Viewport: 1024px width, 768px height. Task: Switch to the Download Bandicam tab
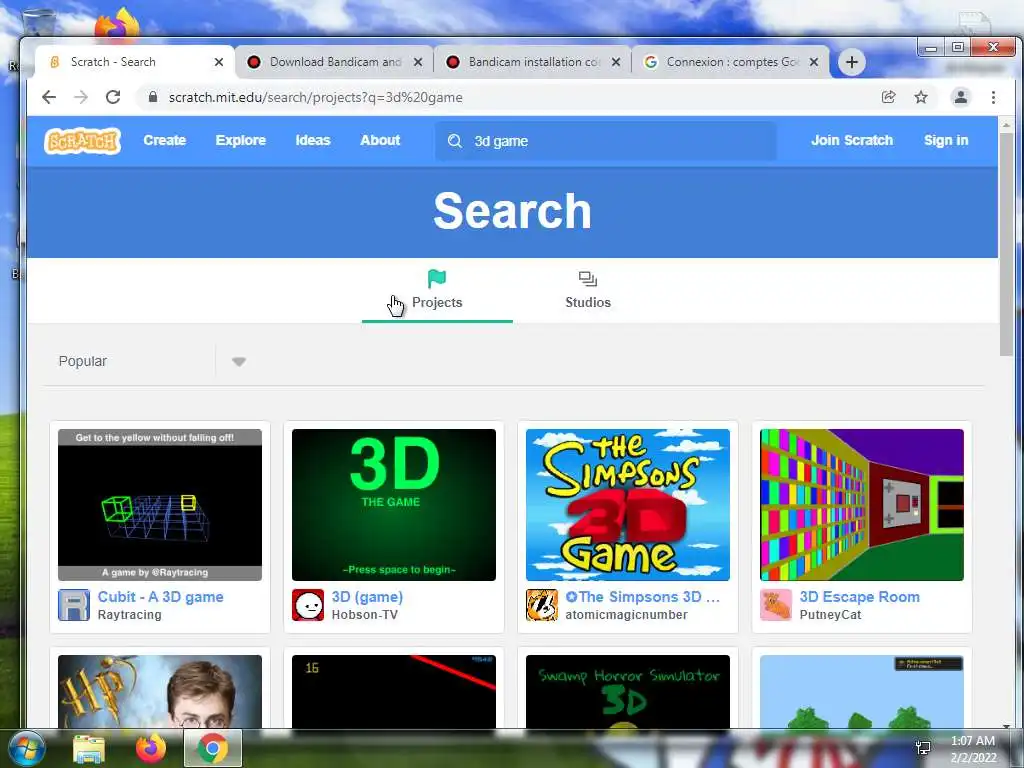coord(333,62)
